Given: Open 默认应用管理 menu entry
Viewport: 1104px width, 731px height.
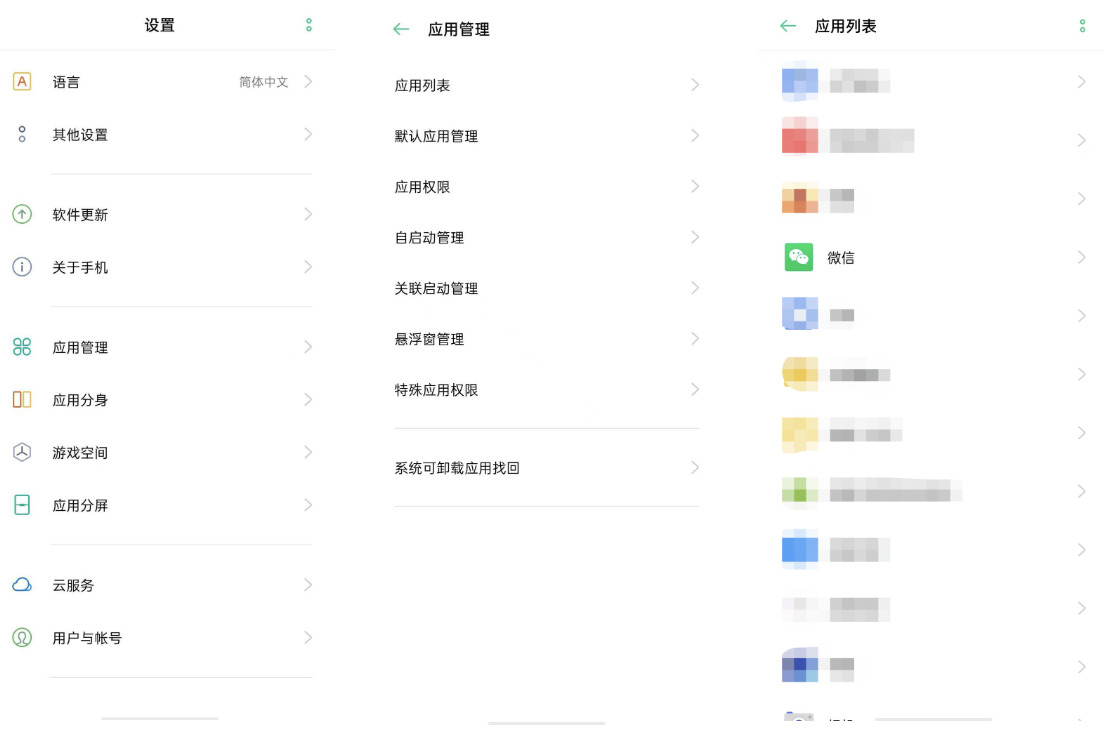Looking at the screenshot, I should (436, 136).
